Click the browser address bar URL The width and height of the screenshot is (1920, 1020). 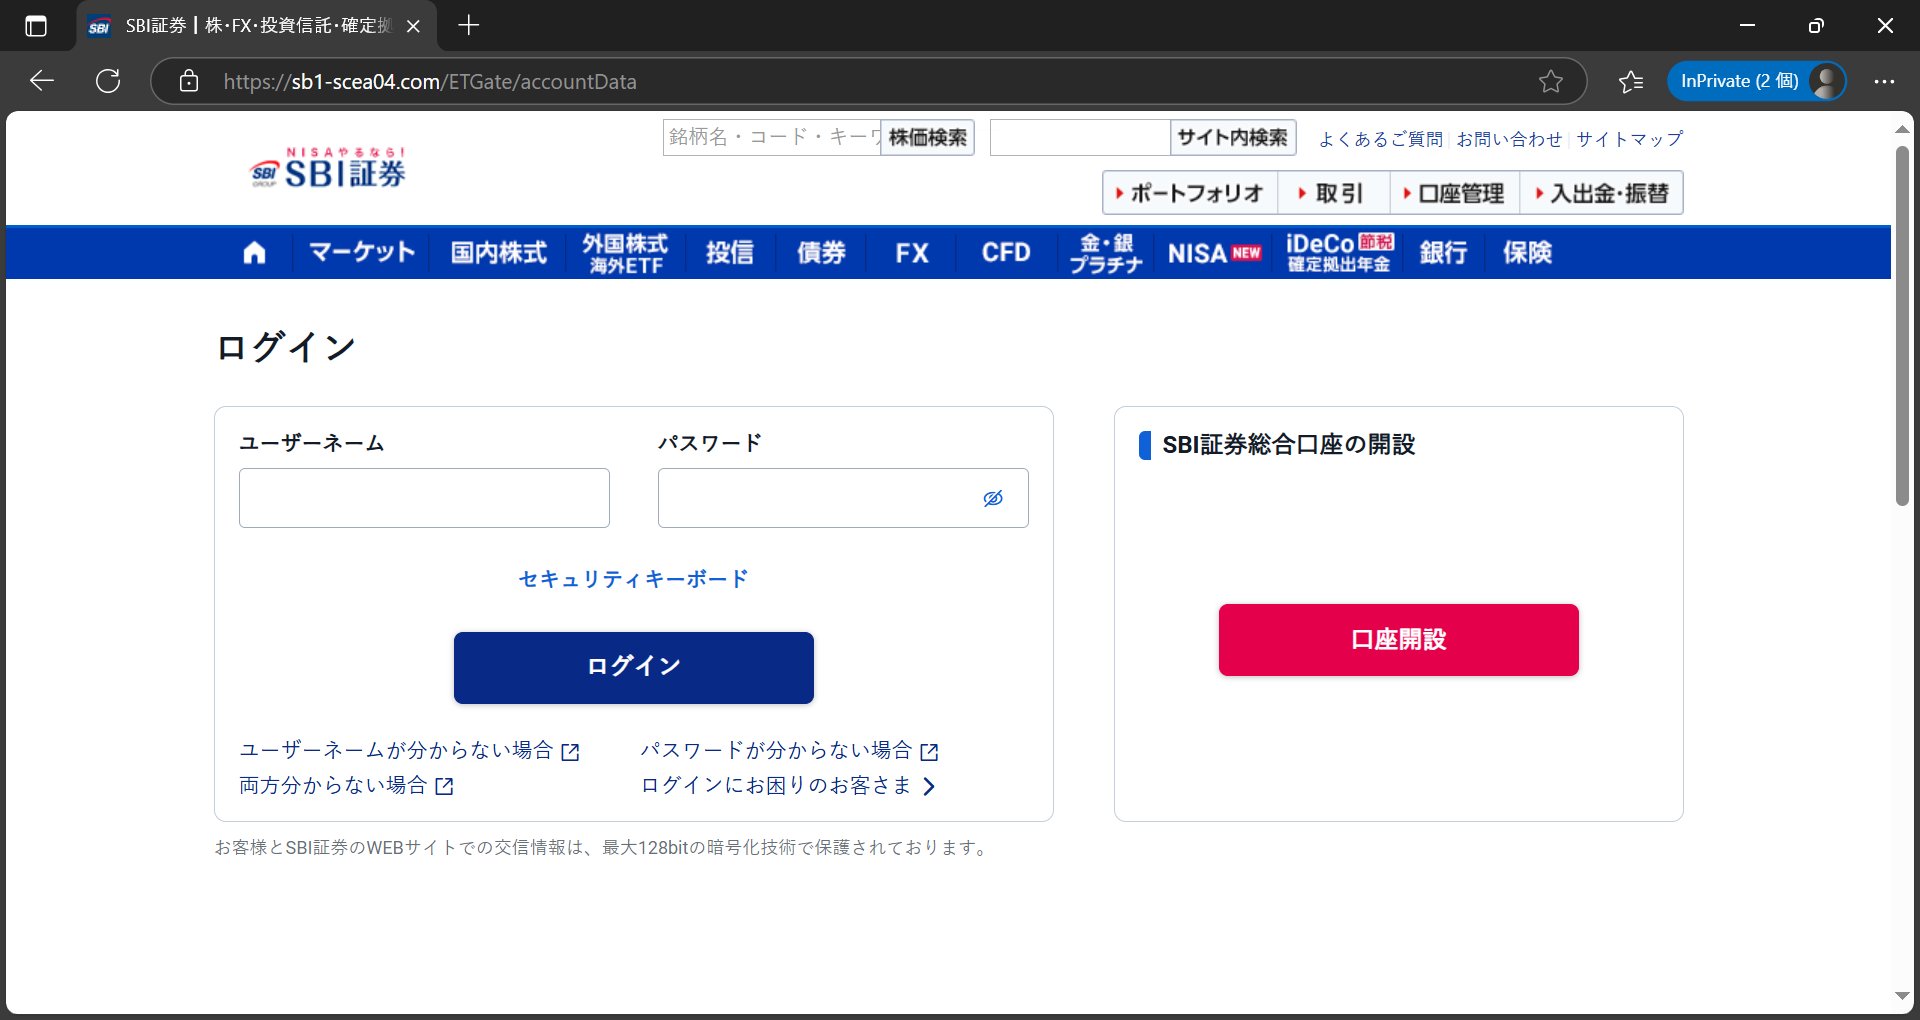coord(430,81)
